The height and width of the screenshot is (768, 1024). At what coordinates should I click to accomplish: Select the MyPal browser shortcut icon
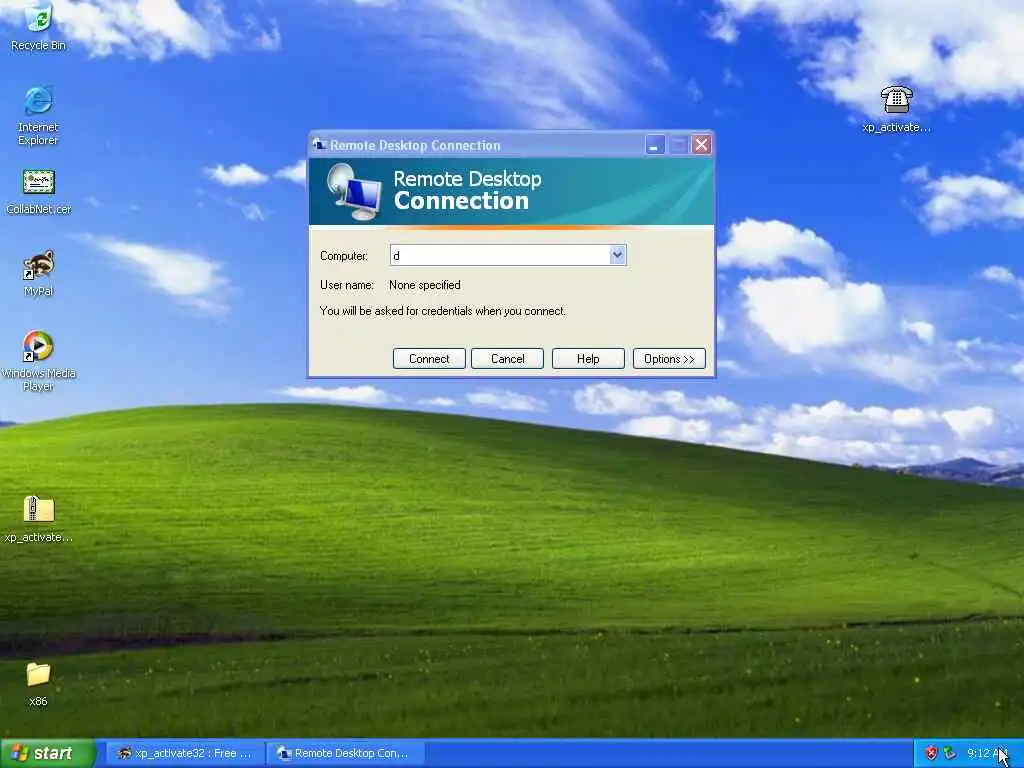(39, 273)
